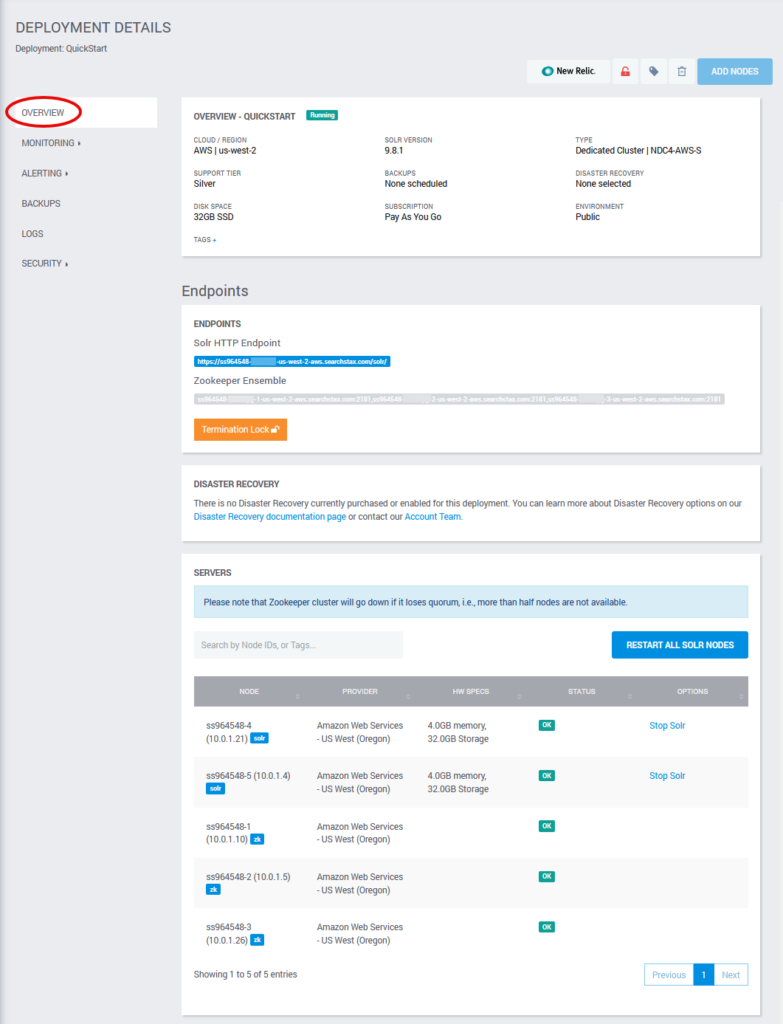Open the Logs sidebar item
Screen dimensions: 783x1024
[x=32, y=234]
